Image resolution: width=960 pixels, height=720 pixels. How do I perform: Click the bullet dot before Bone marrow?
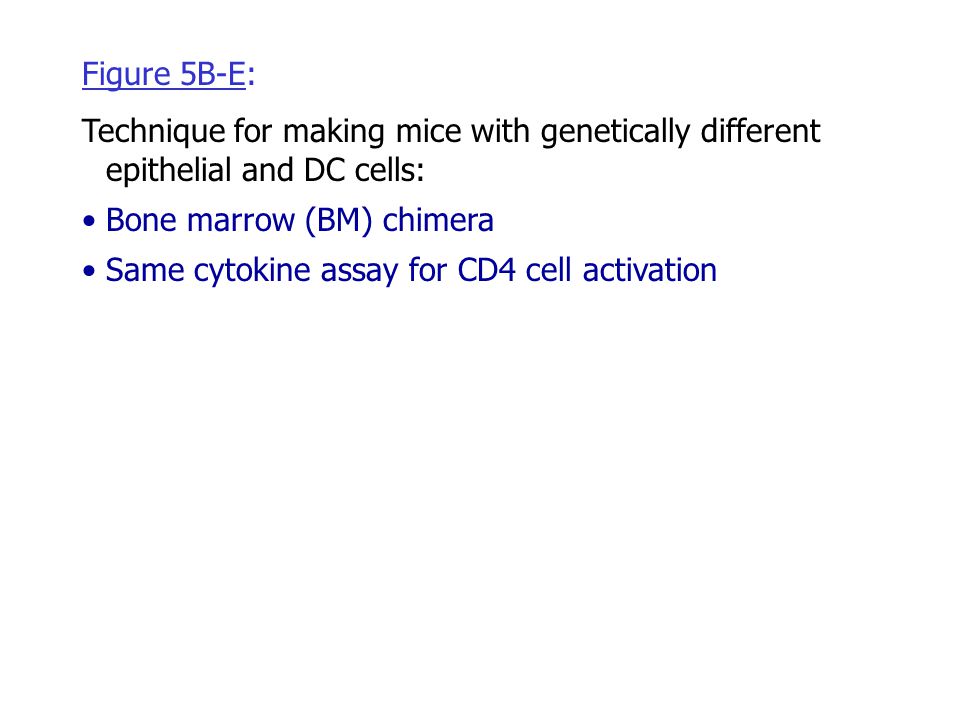point(89,222)
